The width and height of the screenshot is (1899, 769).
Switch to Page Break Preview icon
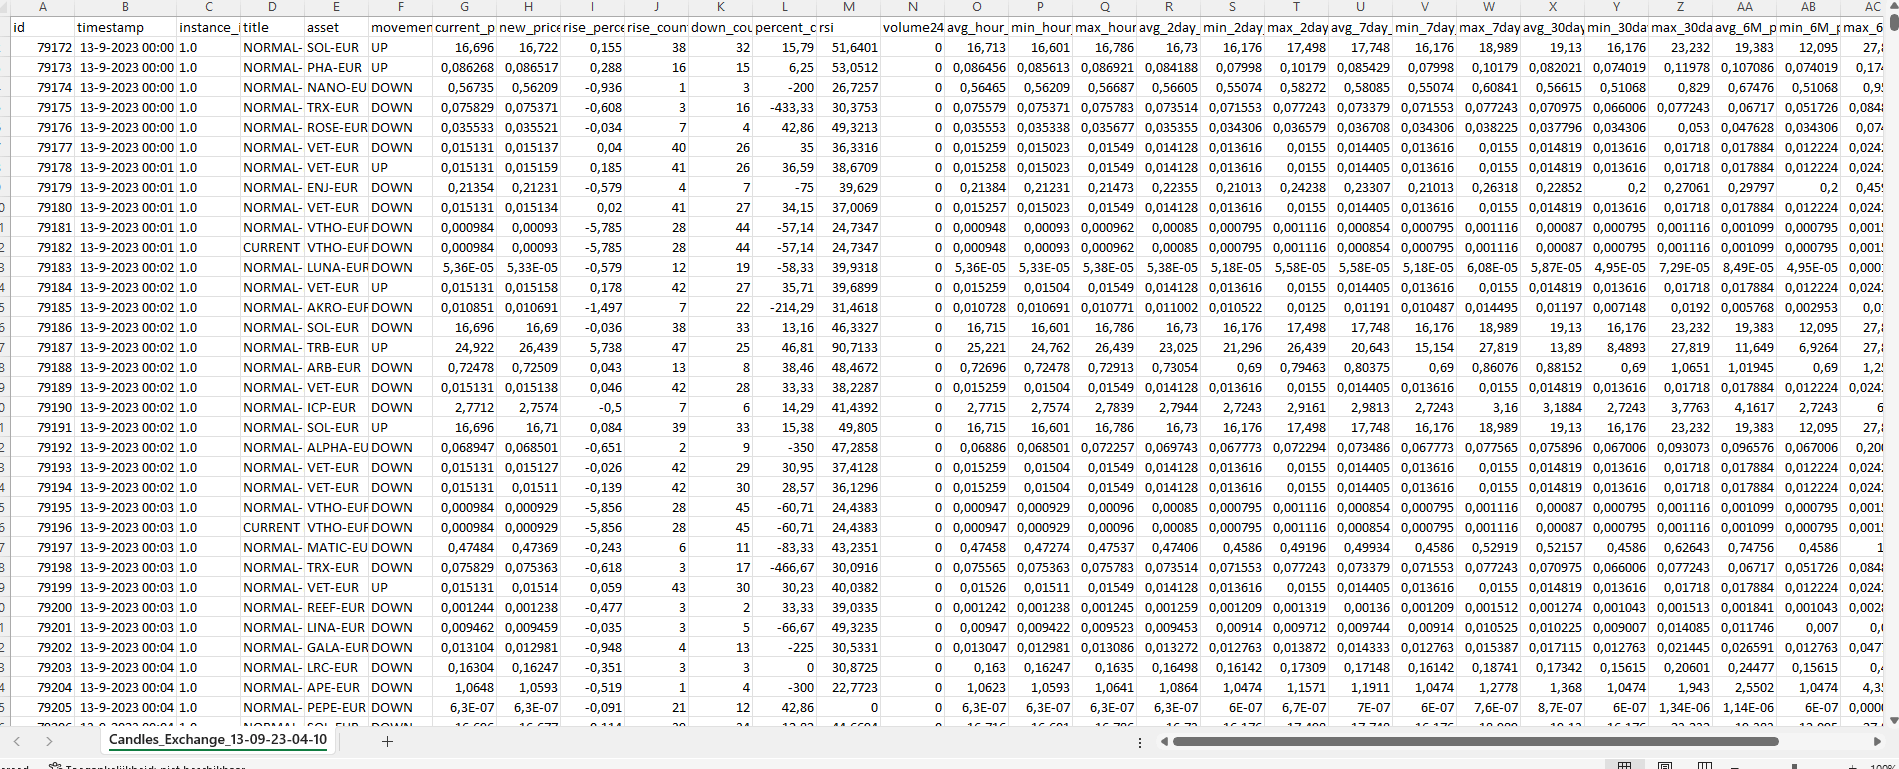[x=1705, y=765]
